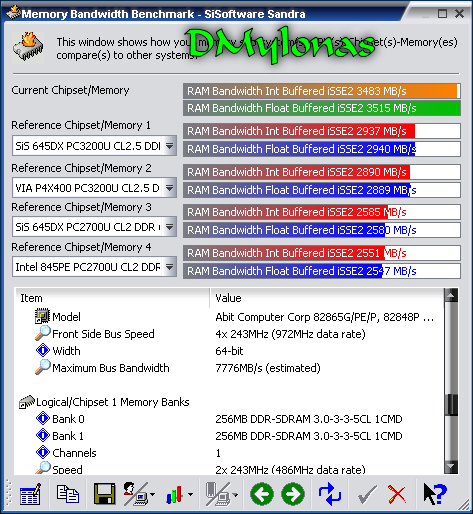Viewport: 473px width, 514px height.
Task: Click the scroll down arrow of the list
Action: [x=451, y=466]
